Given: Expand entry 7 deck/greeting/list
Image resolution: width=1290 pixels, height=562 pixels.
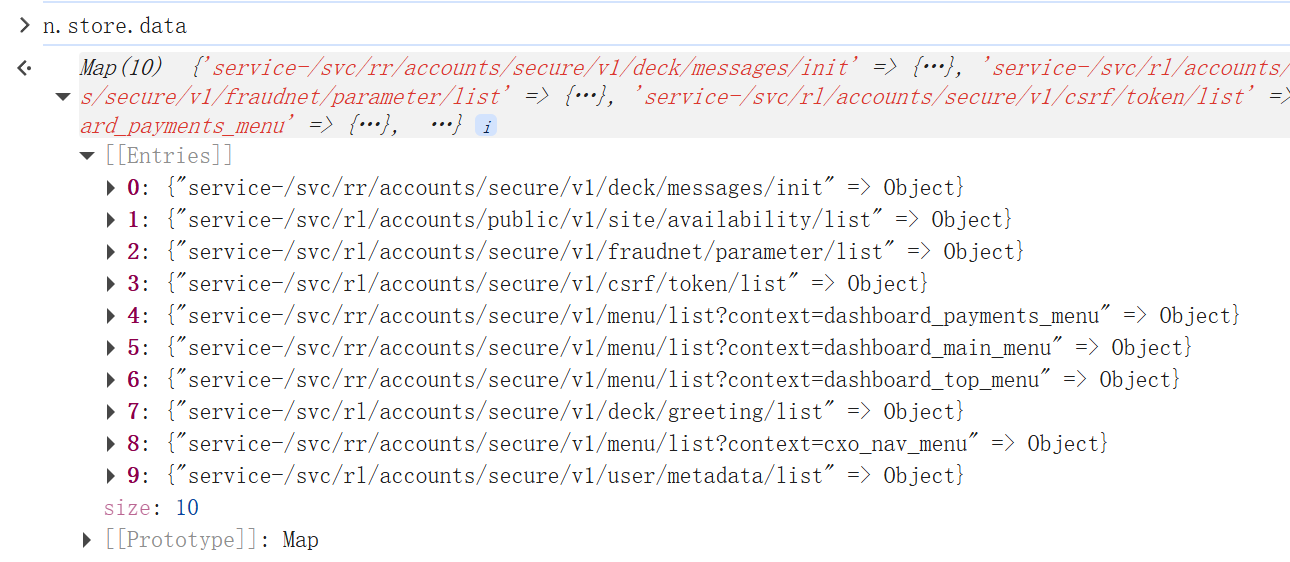Looking at the screenshot, I should (x=111, y=412).
